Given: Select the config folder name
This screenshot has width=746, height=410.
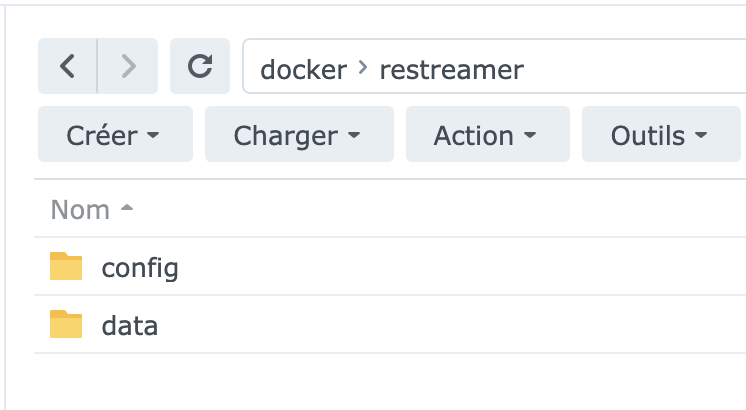Looking at the screenshot, I should 140,268.
